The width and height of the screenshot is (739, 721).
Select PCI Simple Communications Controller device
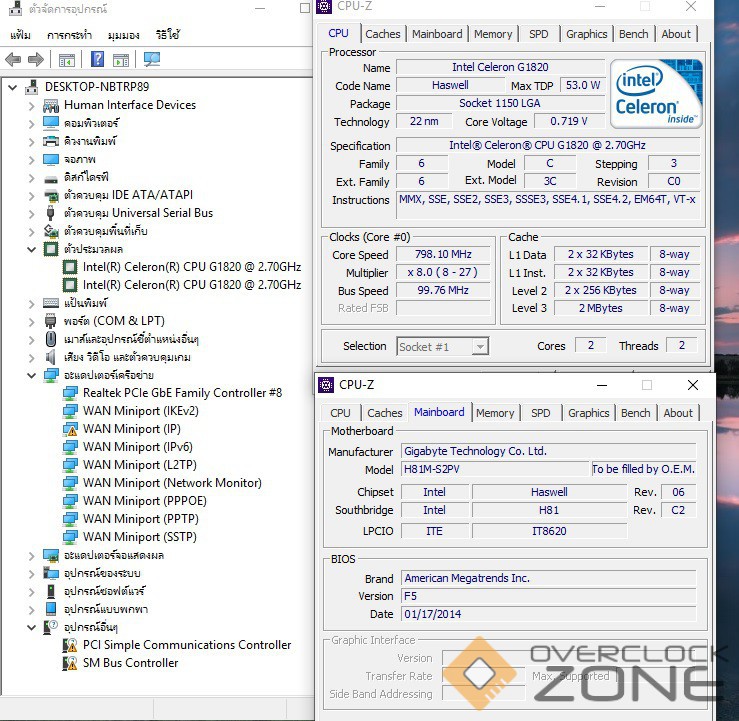[x=187, y=645]
